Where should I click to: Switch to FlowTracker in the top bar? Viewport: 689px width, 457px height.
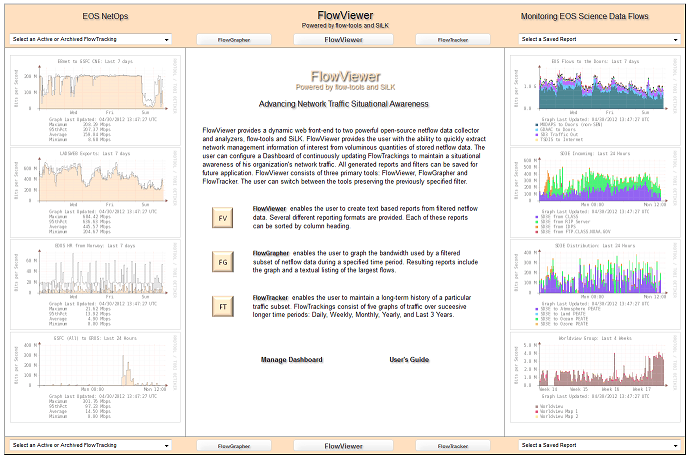[453, 40]
